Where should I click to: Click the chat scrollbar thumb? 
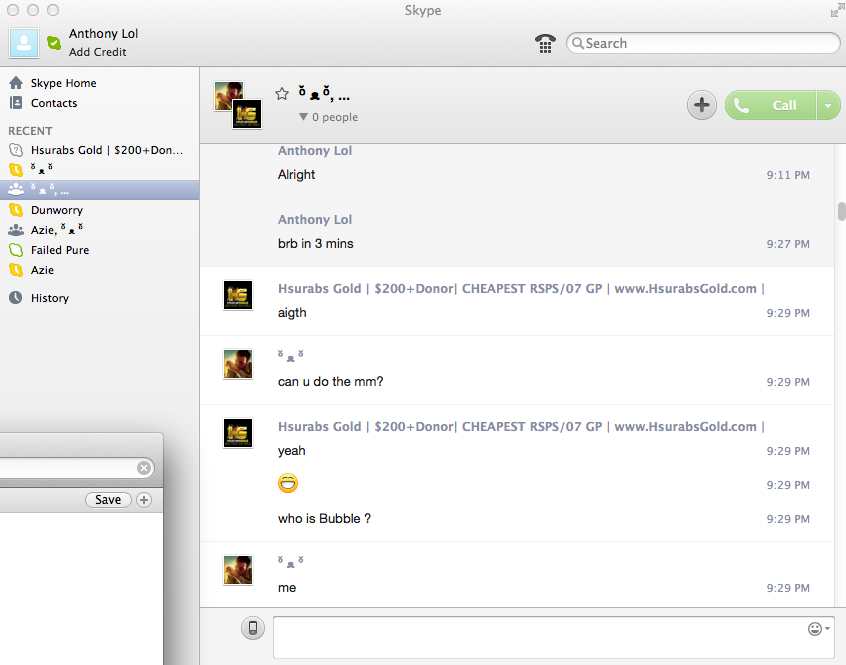pos(841,211)
